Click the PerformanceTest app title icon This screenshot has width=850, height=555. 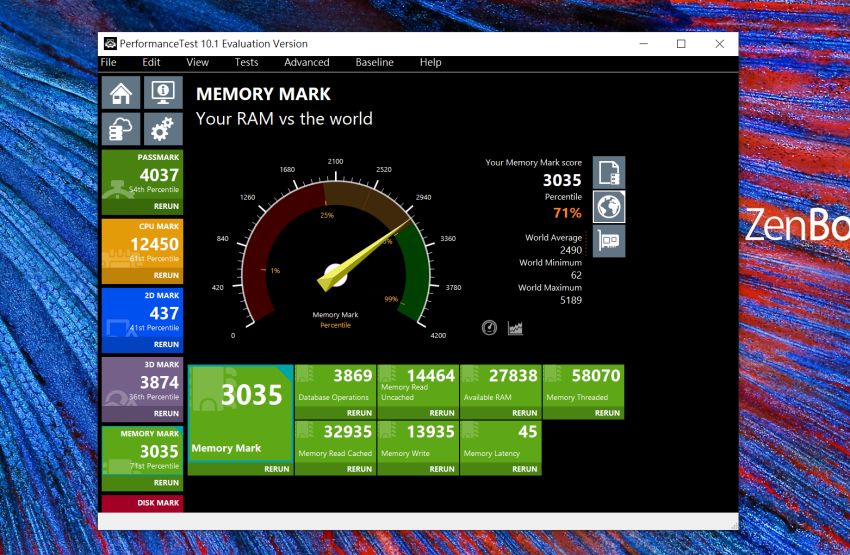110,44
